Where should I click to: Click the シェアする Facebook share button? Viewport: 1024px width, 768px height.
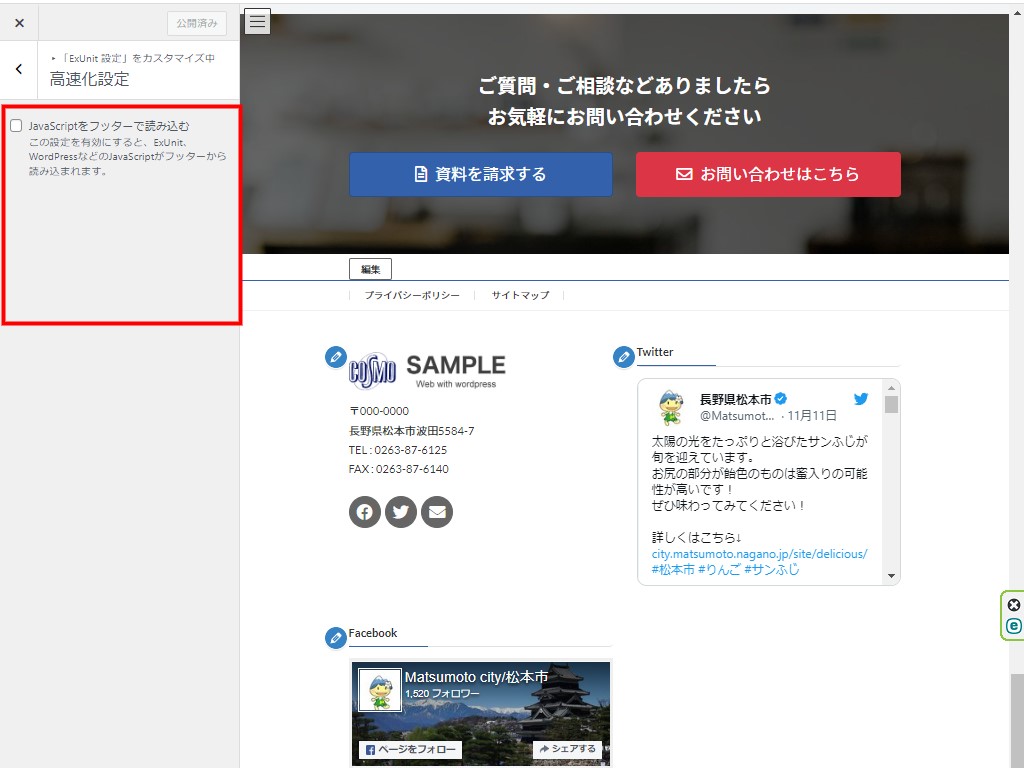(x=567, y=749)
